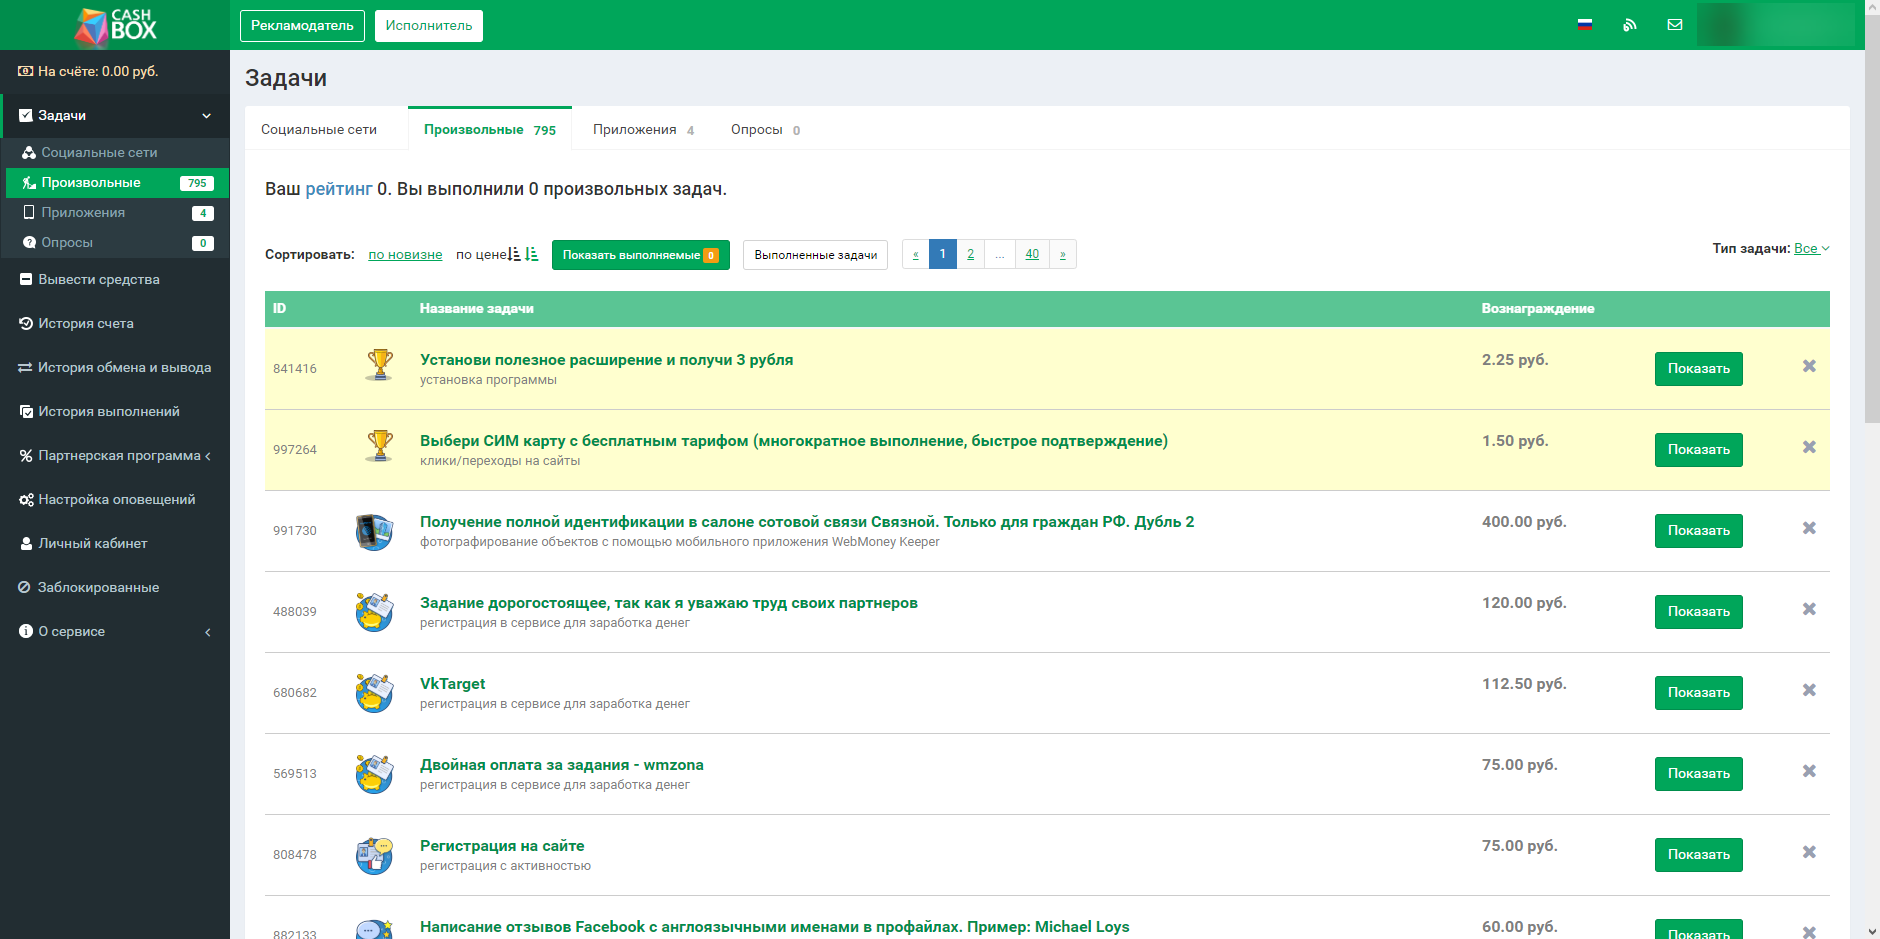This screenshot has width=1880, height=939.
Task: Open the language flag selector
Action: tap(1585, 25)
